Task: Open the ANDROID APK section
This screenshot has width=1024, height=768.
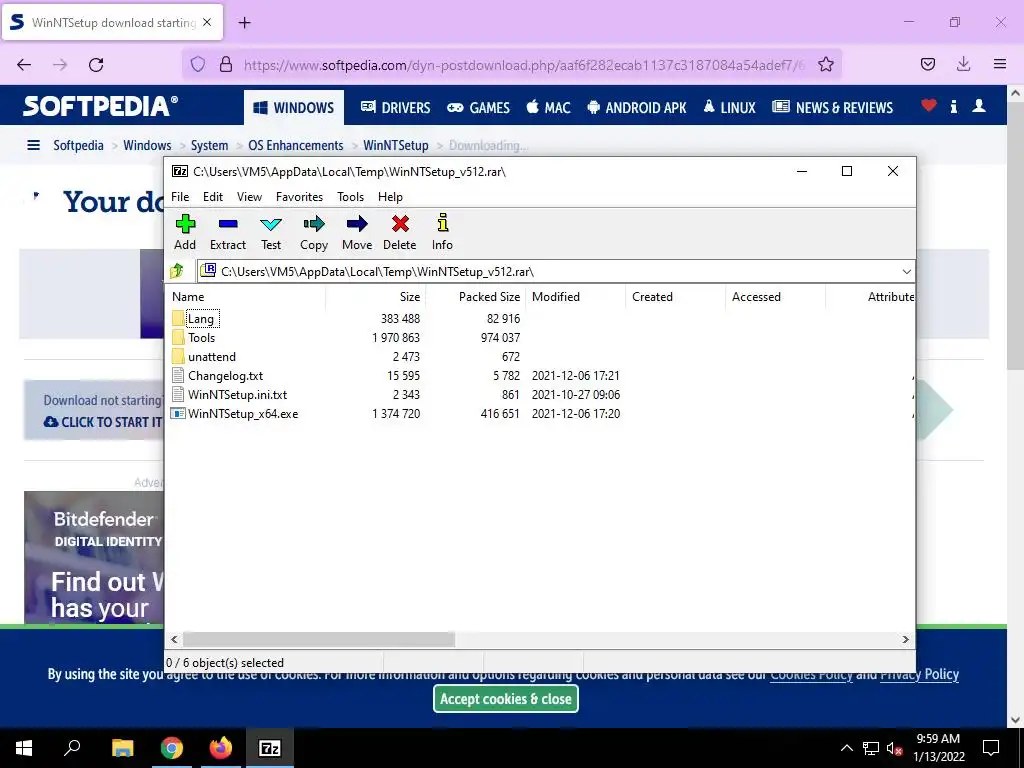Action: click(637, 108)
